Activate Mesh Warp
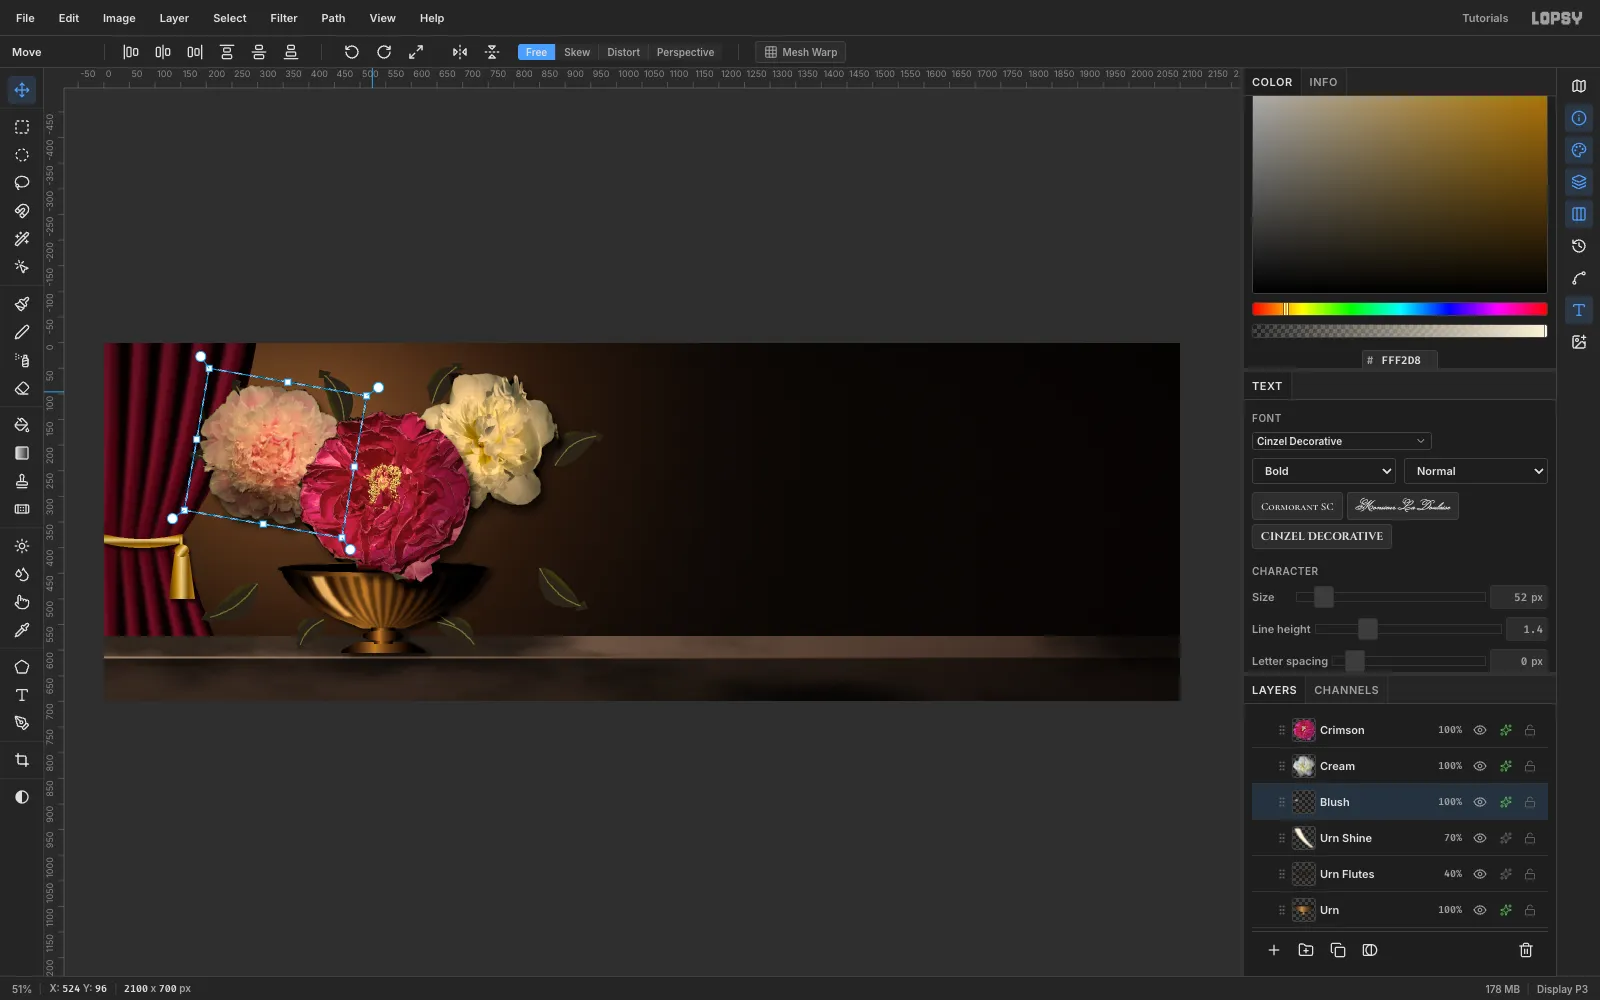Screen dimensions: 1600x1000 (800, 52)
